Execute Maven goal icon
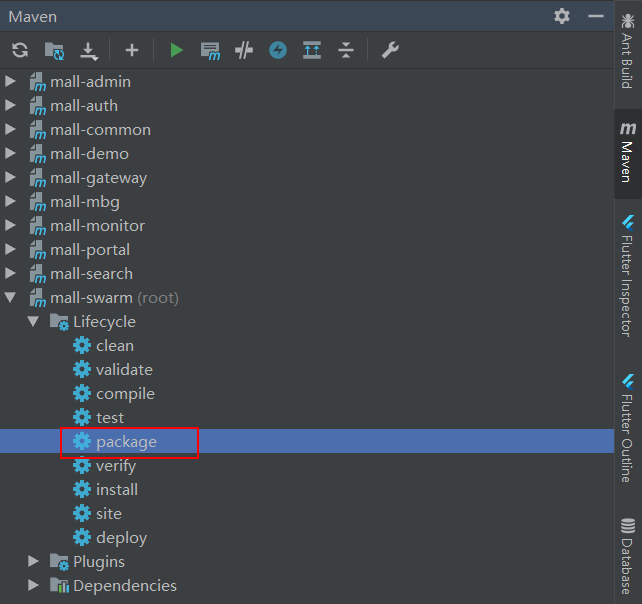This screenshot has height=604, width=642. click(210, 51)
